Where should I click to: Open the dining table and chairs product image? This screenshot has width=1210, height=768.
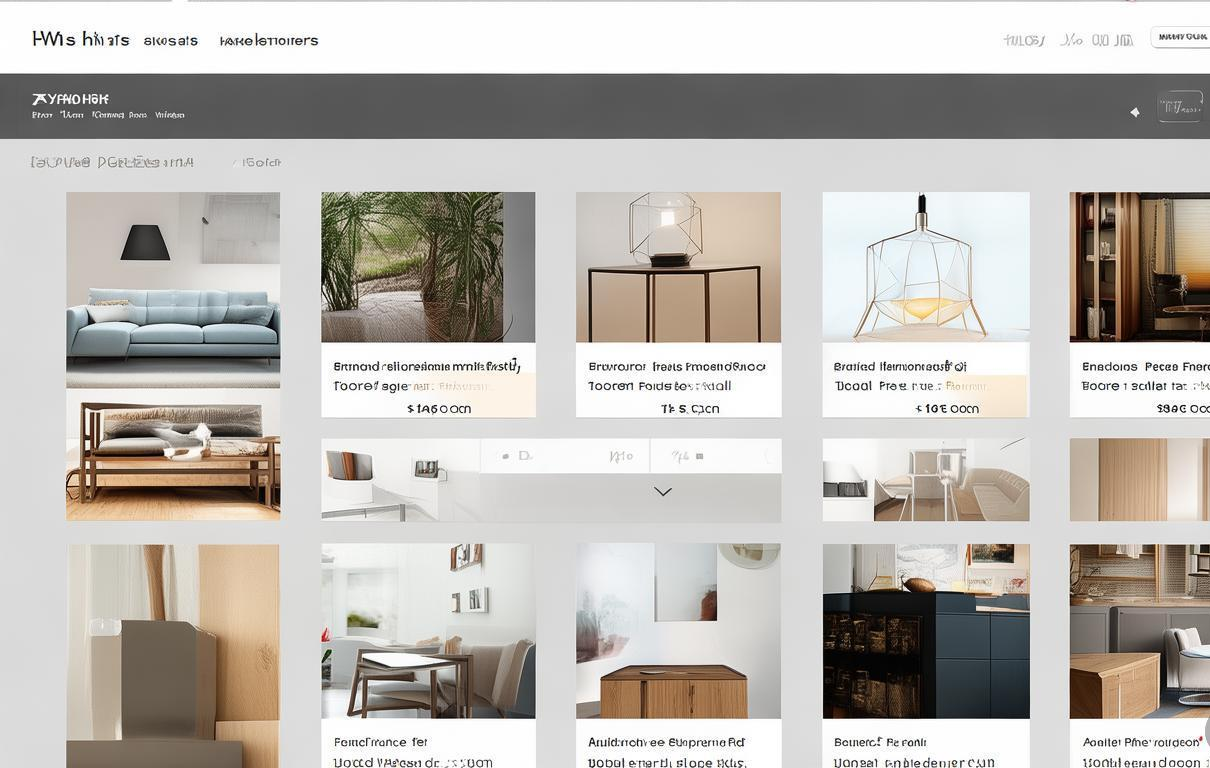pos(428,631)
